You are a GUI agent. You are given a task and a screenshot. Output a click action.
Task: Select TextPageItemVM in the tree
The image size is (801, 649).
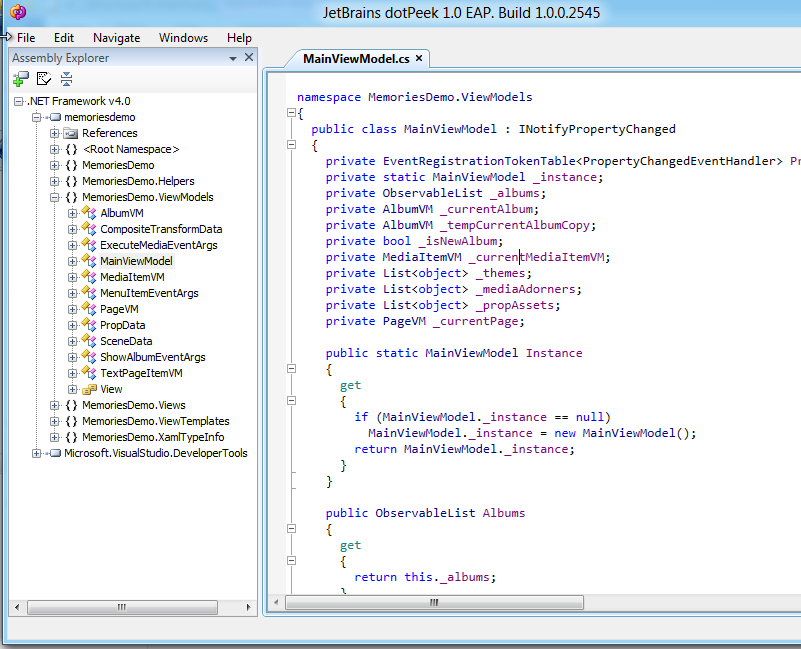click(142, 373)
